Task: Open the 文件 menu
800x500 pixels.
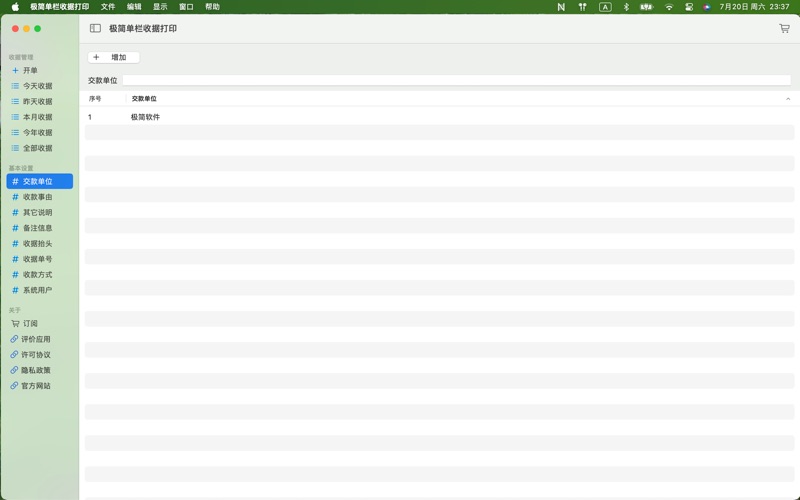Action: click(x=108, y=7)
